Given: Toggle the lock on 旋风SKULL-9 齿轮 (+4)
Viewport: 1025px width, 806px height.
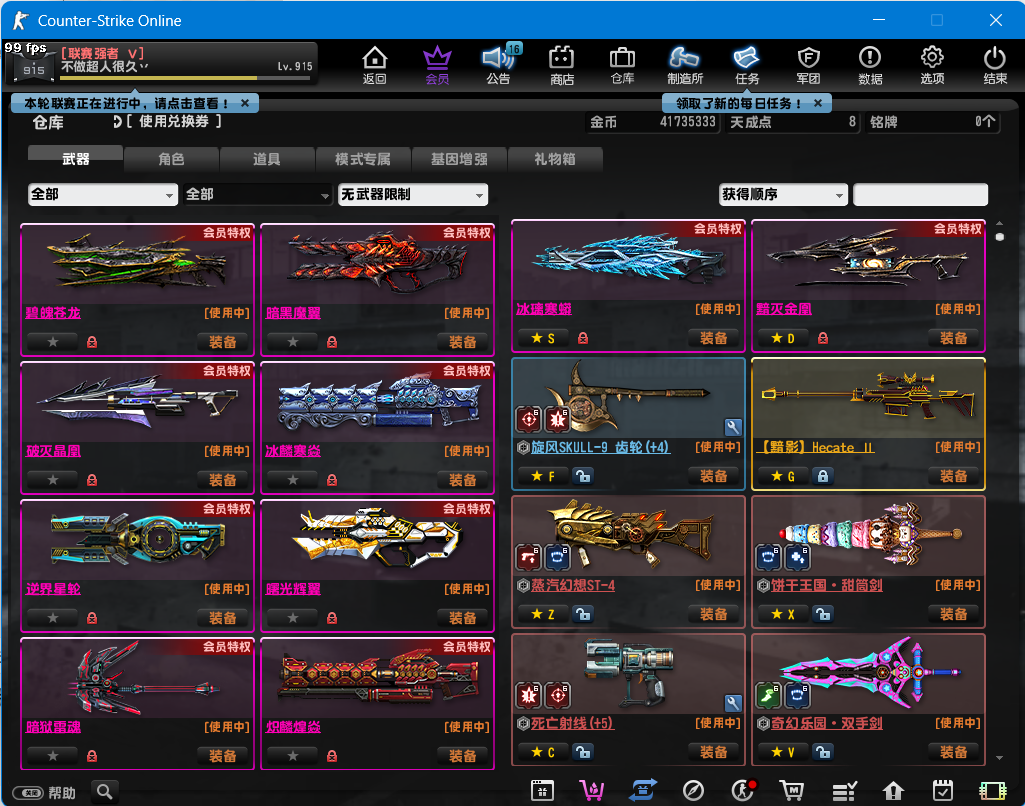Looking at the screenshot, I should [582, 476].
